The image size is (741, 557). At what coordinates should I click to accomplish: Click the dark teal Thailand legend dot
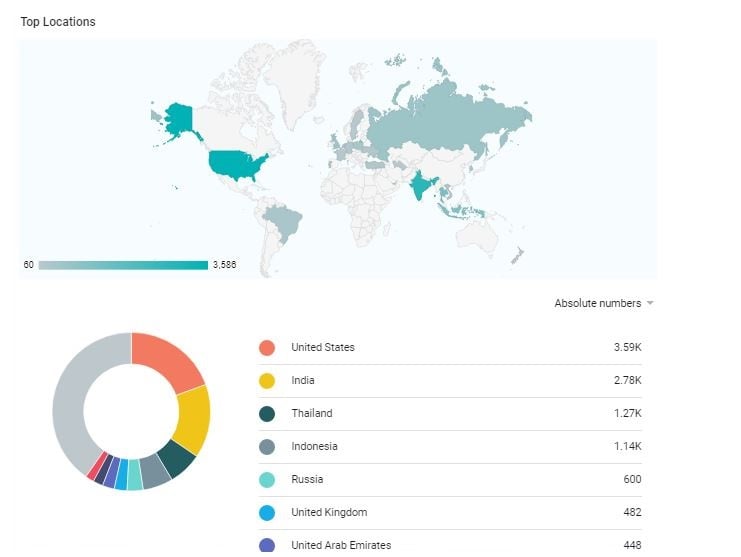267,414
